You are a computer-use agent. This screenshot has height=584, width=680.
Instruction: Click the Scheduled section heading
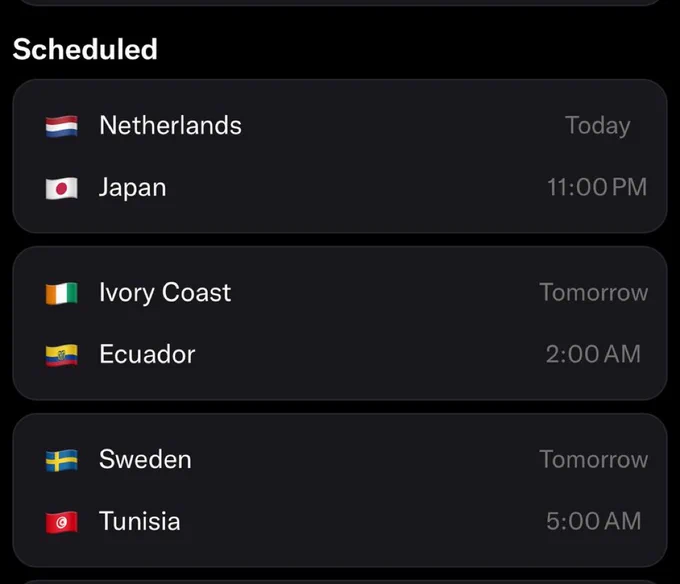tap(85, 49)
